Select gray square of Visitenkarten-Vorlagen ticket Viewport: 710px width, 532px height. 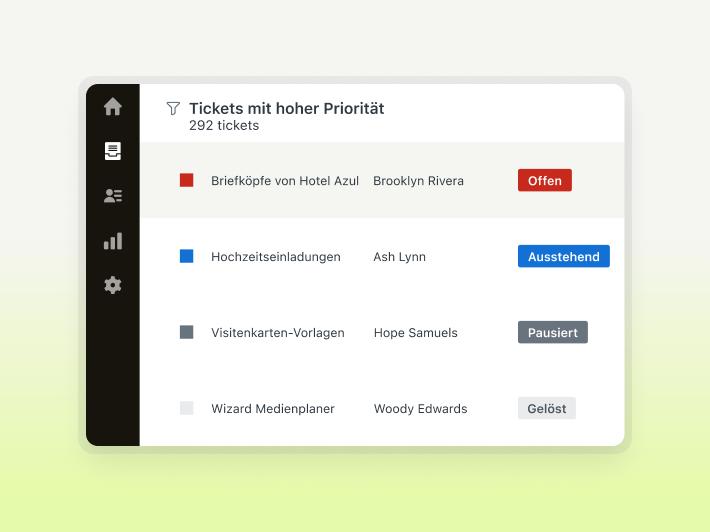pyautogui.click(x=187, y=332)
